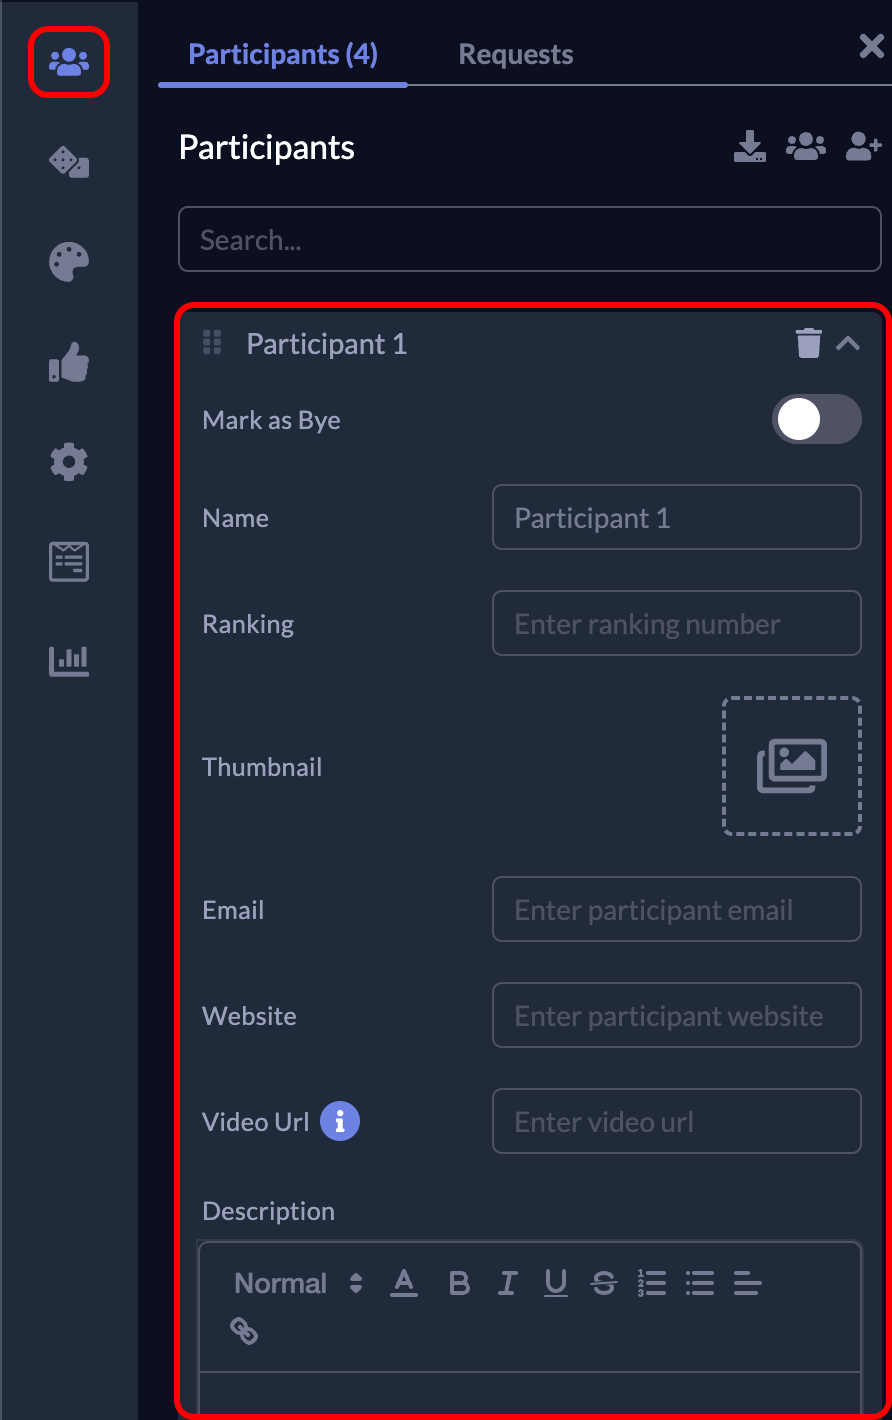Switch to the Requests tab
The image size is (892, 1420).
pyautogui.click(x=516, y=54)
